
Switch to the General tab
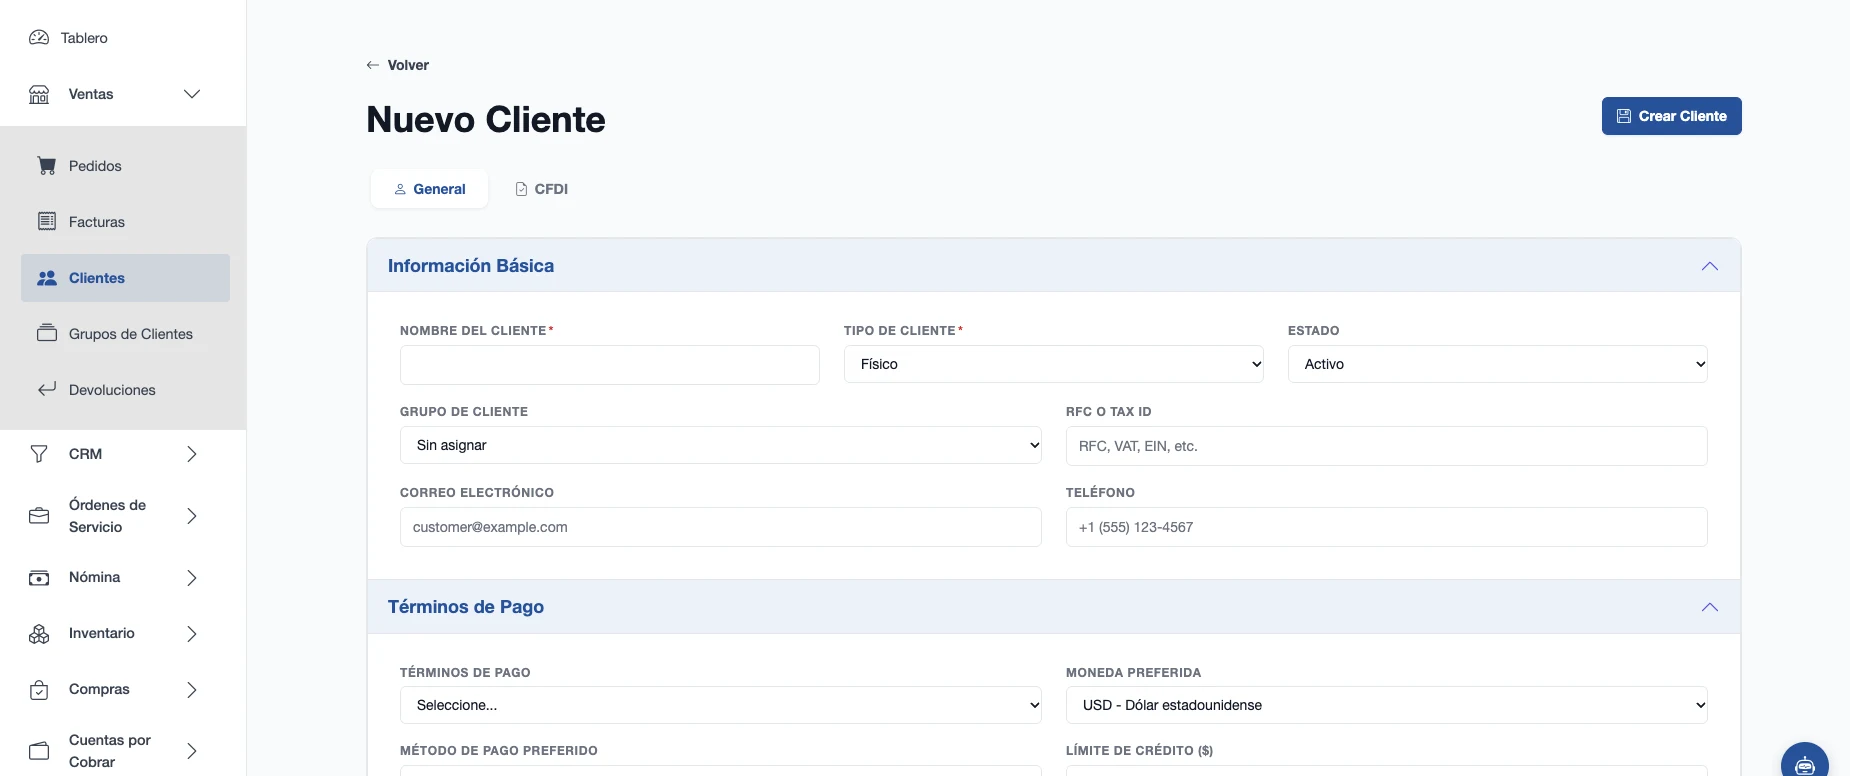click(x=429, y=189)
